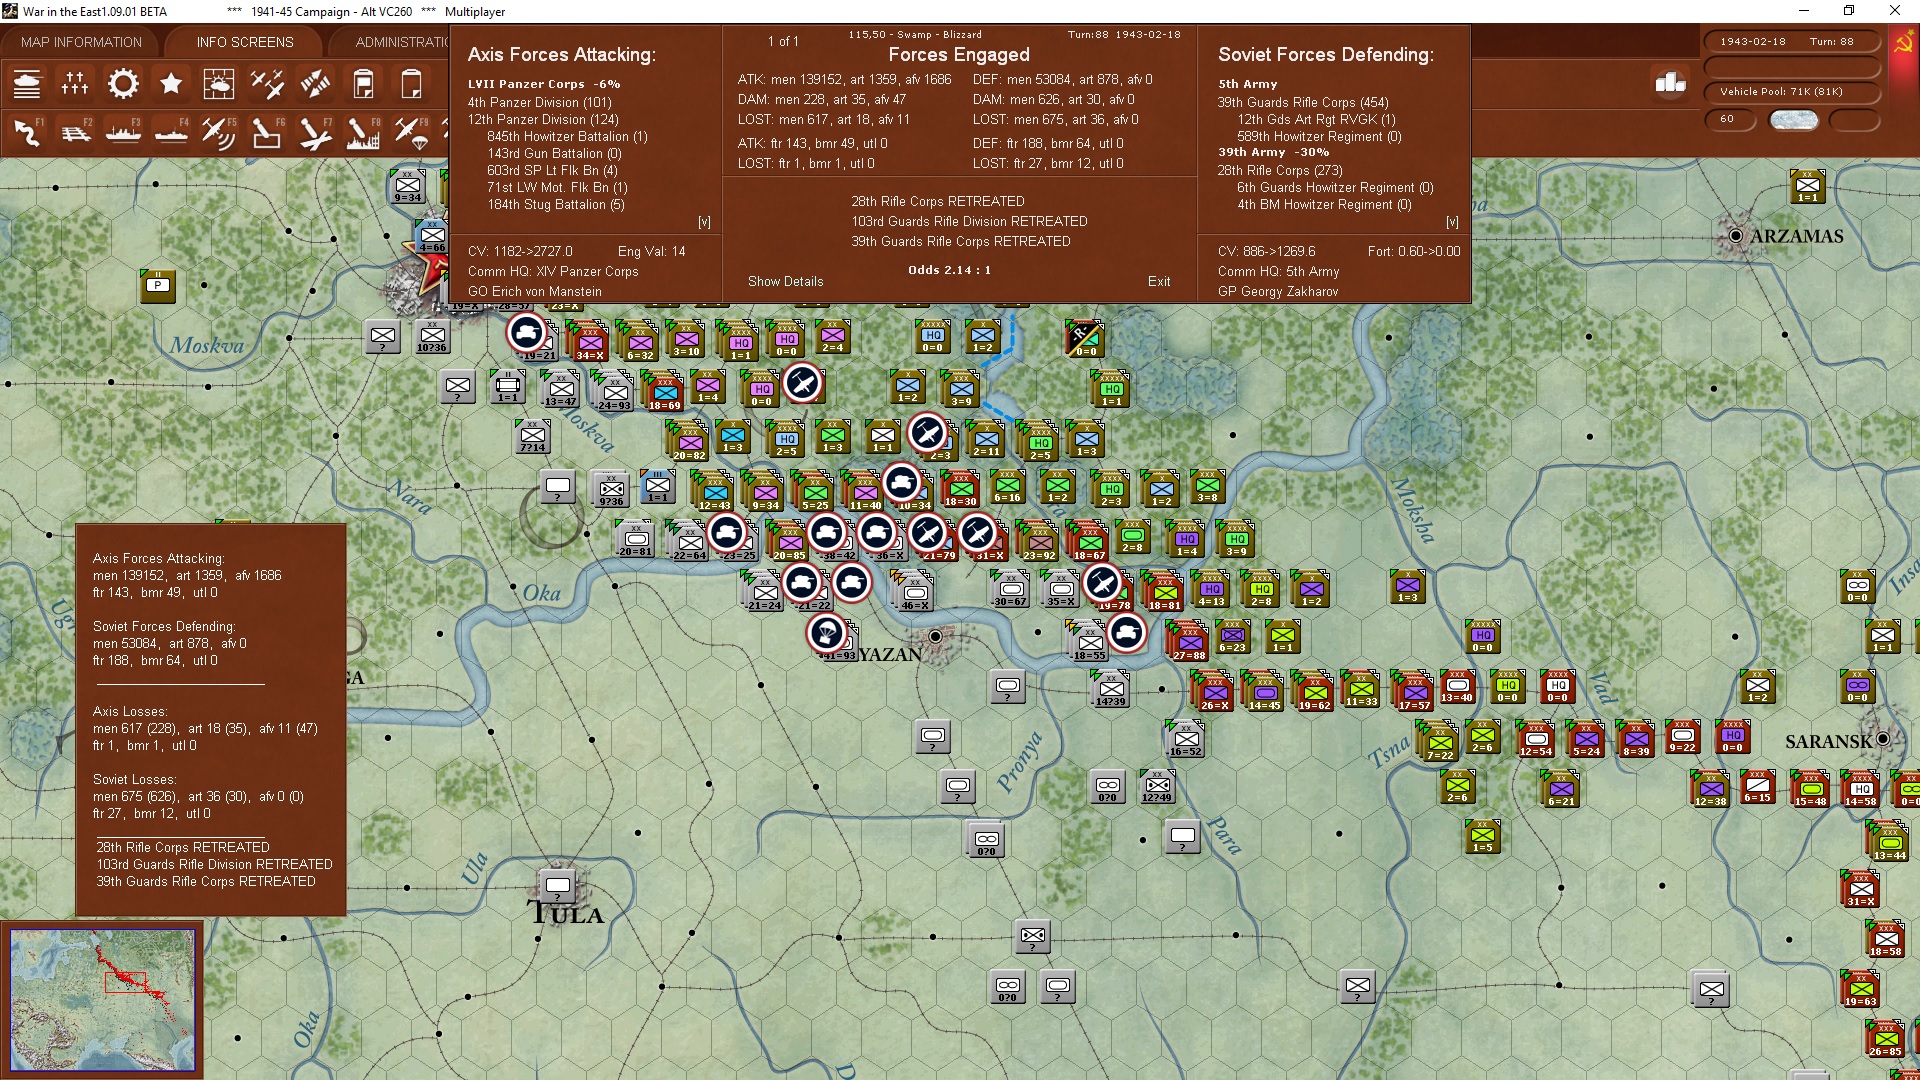Screen dimensions: 1920x1080
Task: Click the blizzard weather swatch indicator
Action: (1793, 119)
